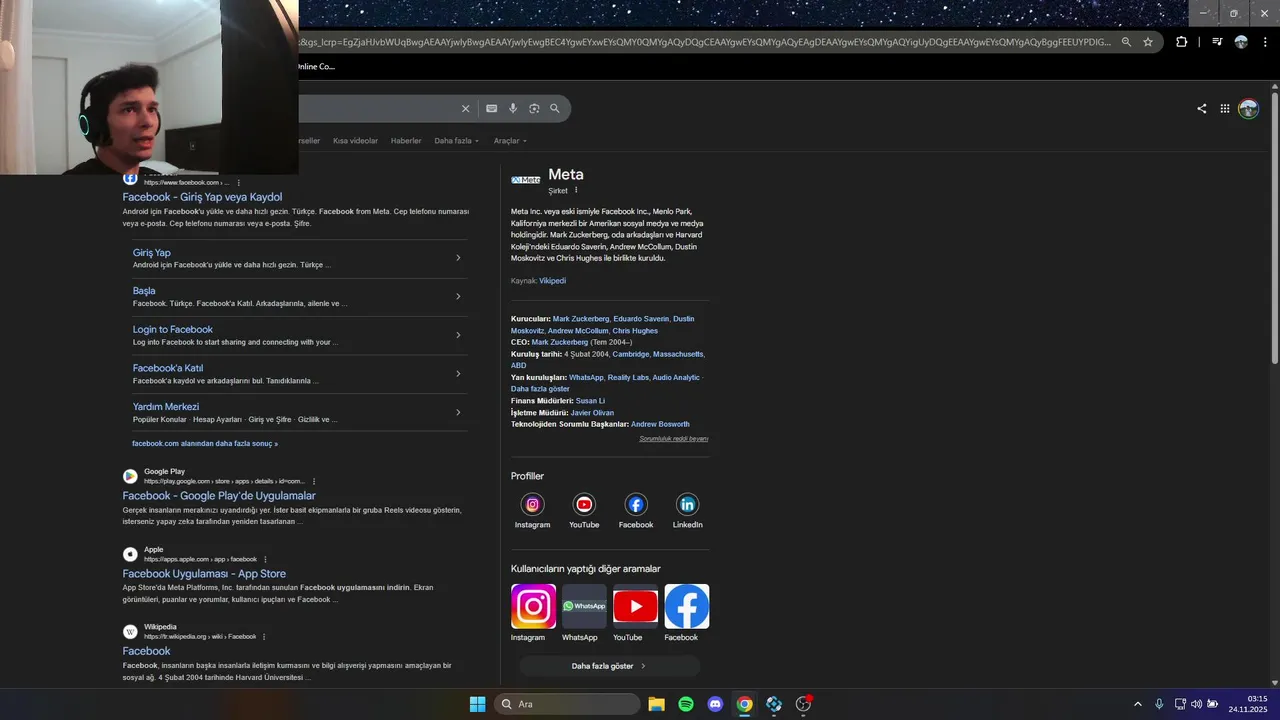The image size is (1280, 720).
Task: Open the Daha fazla dropdown
Action: coord(457,141)
